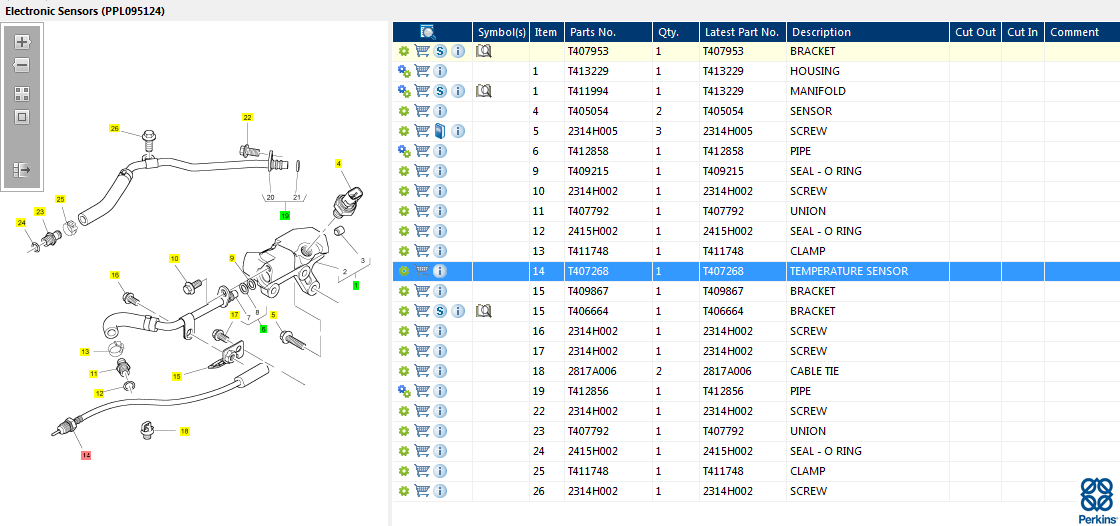The image size is (1120, 526).
Task: Select callout 22 in the diagram
Action: click(x=247, y=117)
